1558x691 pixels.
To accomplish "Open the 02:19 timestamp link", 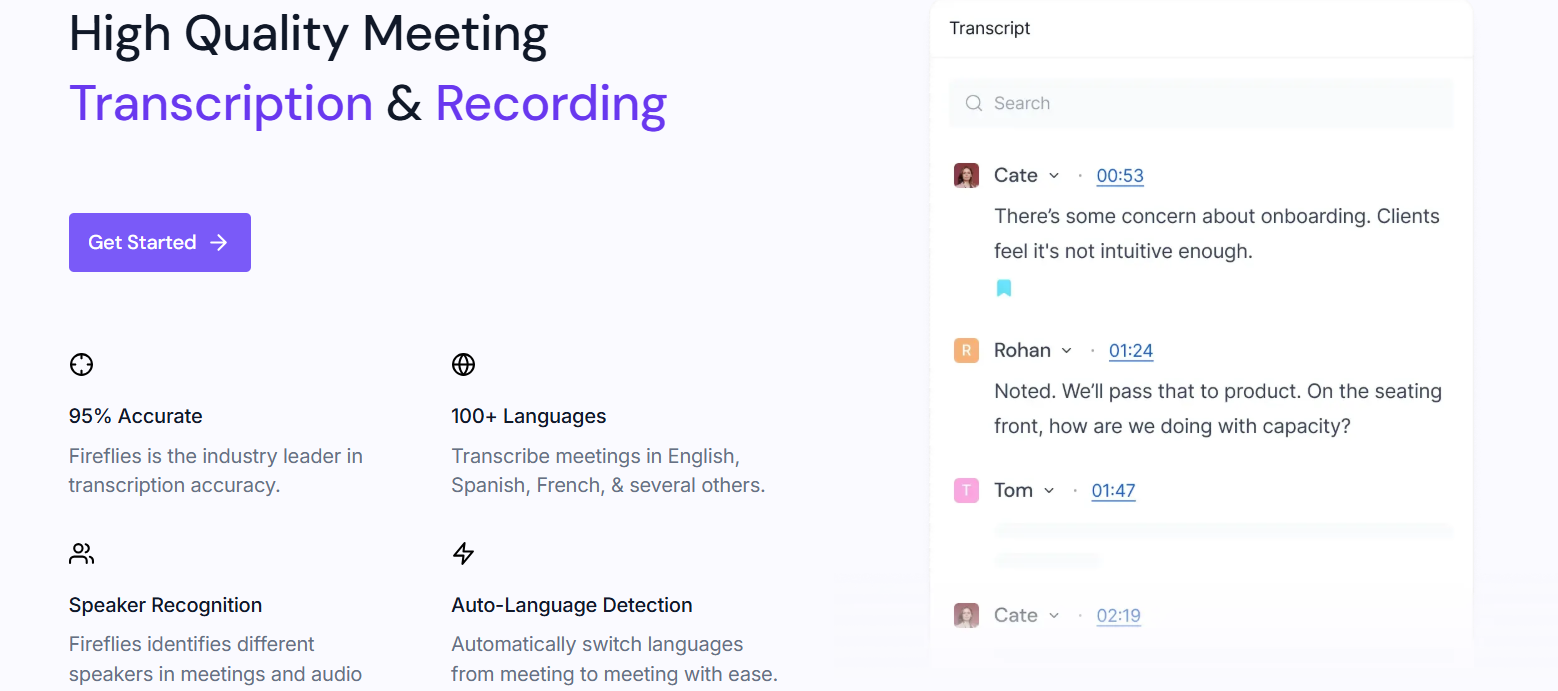I will point(1118,616).
